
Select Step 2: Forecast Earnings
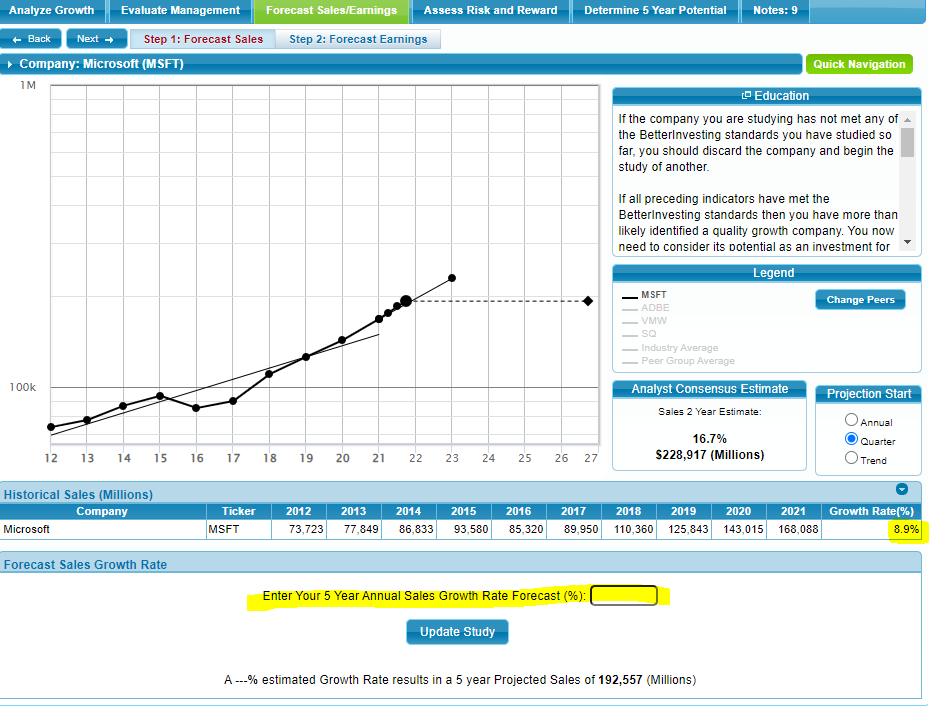358,39
